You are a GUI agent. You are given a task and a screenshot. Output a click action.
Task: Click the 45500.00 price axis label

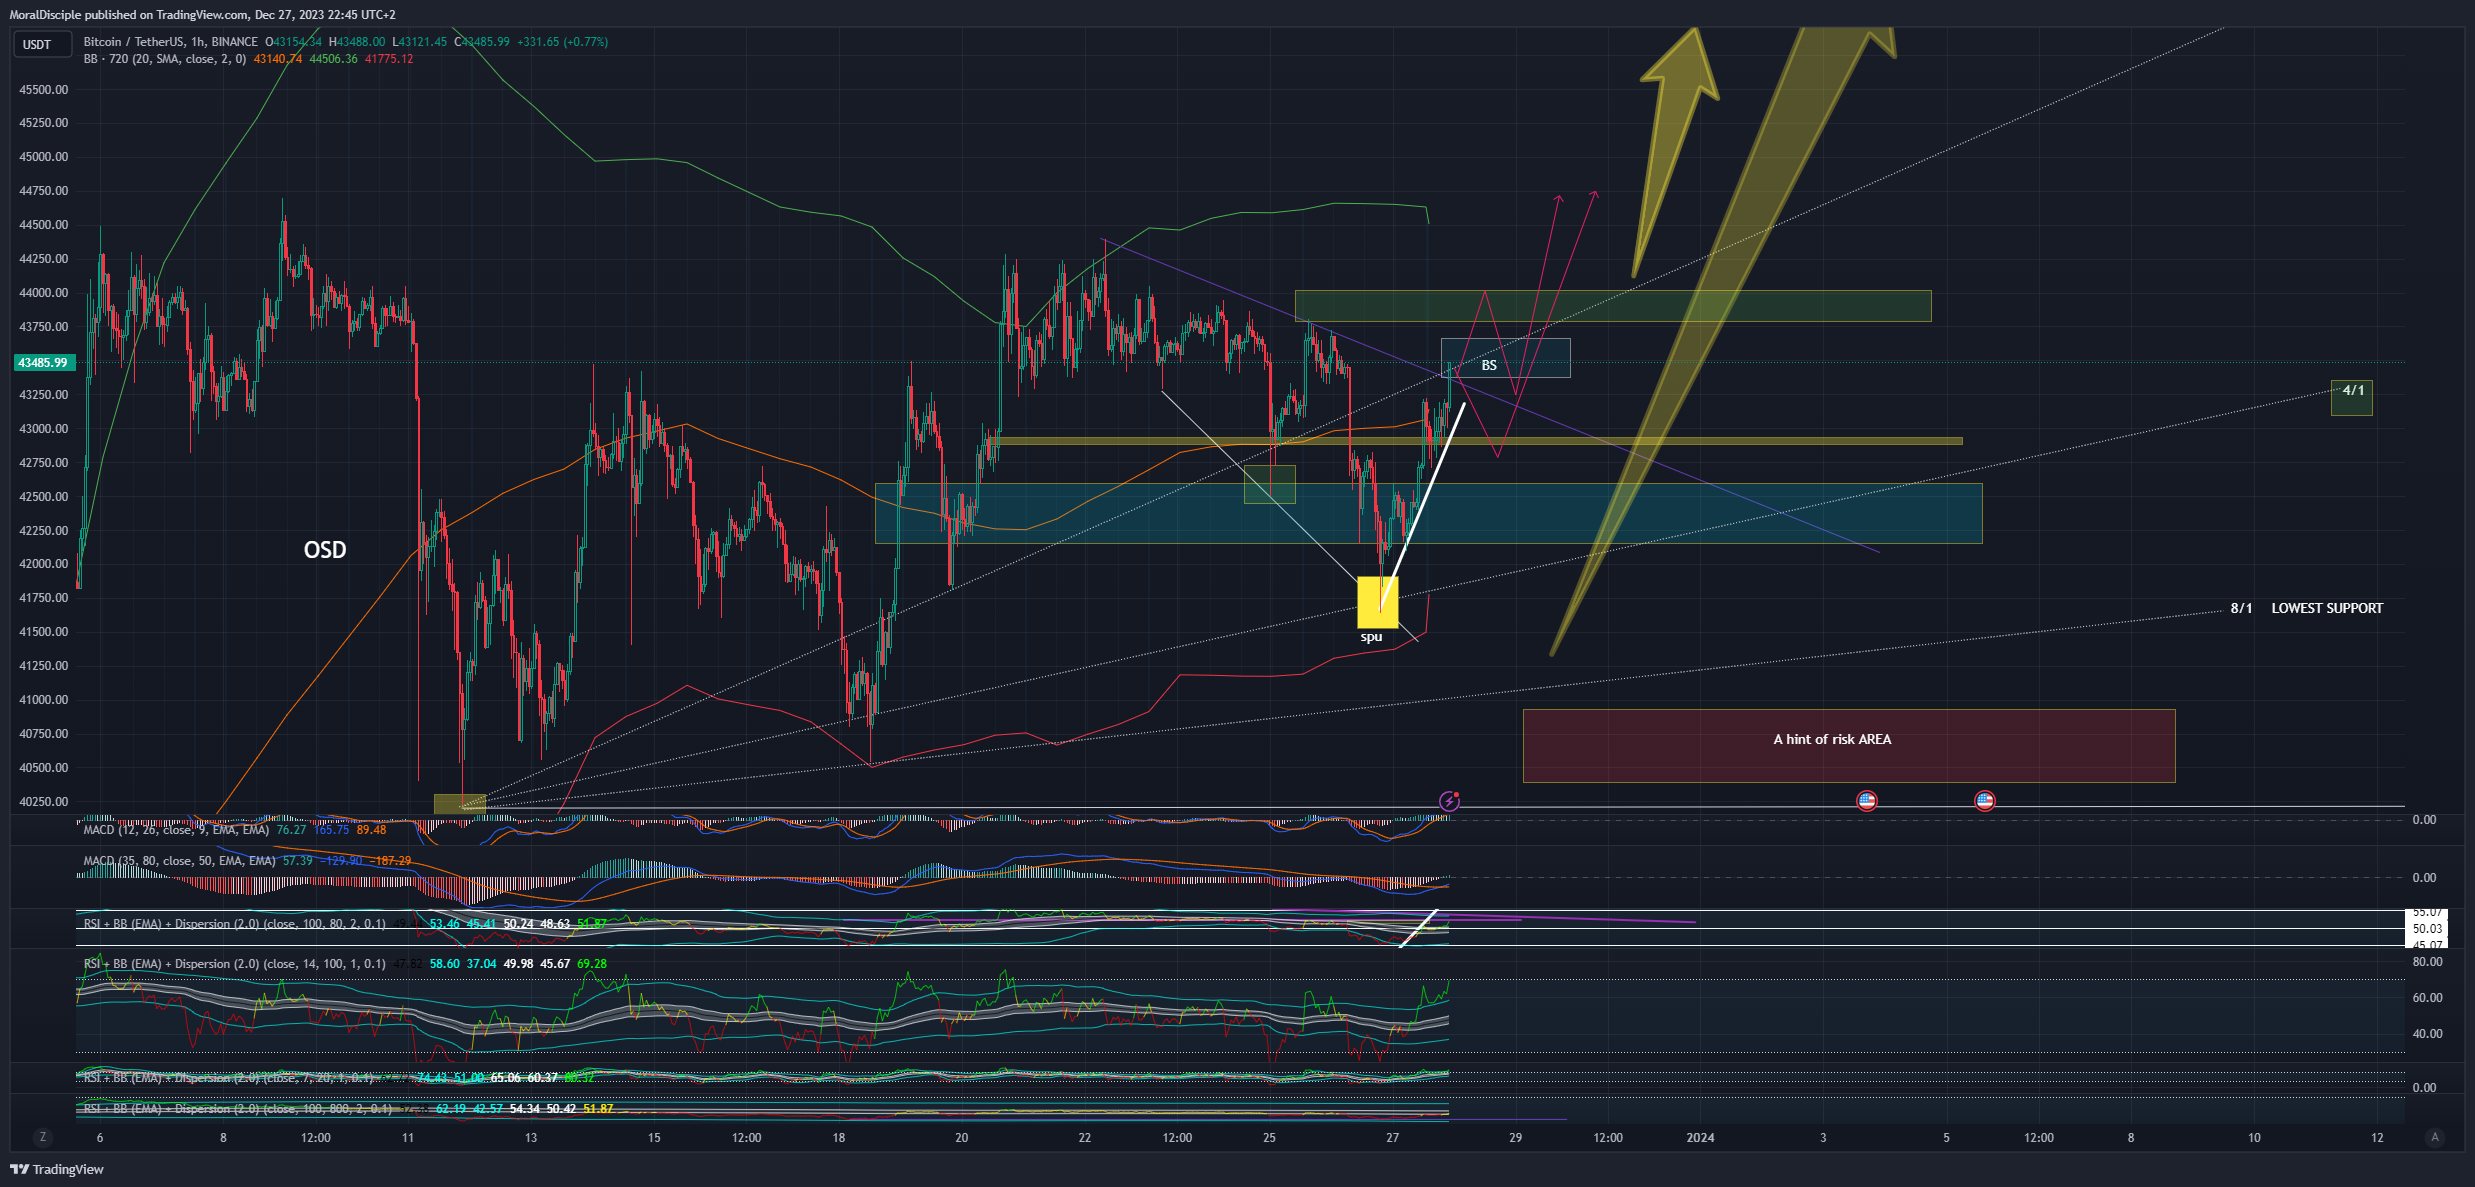click(44, 89)
